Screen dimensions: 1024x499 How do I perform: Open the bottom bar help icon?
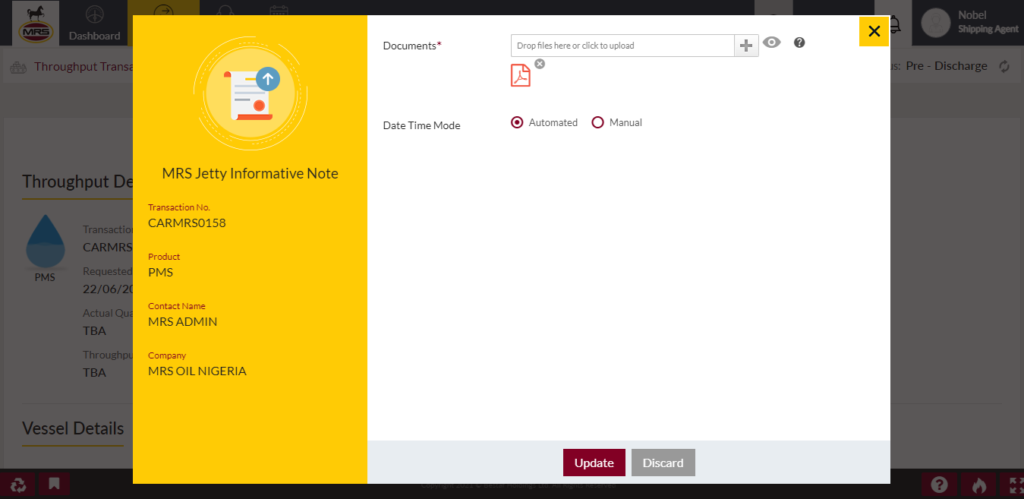939,485
